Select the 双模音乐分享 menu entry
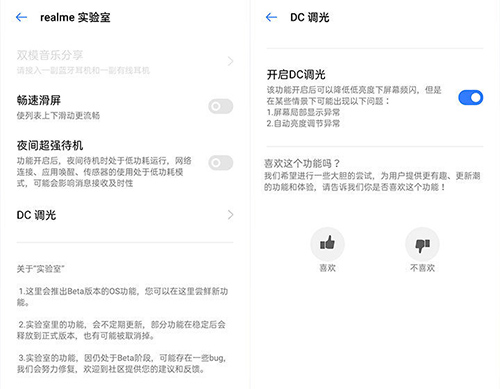The width and height of the screenshot is (500, 389). [125, 61]
